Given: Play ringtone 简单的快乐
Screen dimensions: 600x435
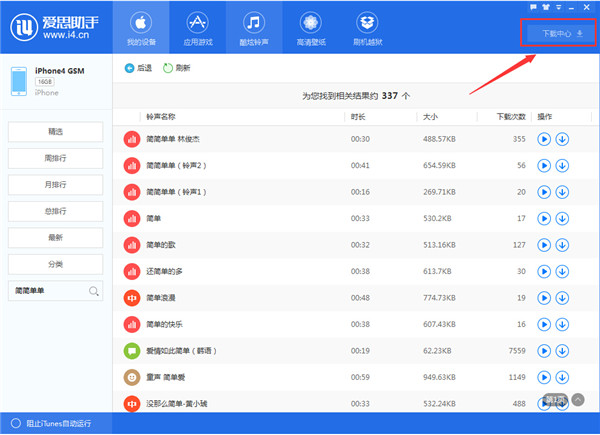Looking at the screenshot, I should [544, 324].
